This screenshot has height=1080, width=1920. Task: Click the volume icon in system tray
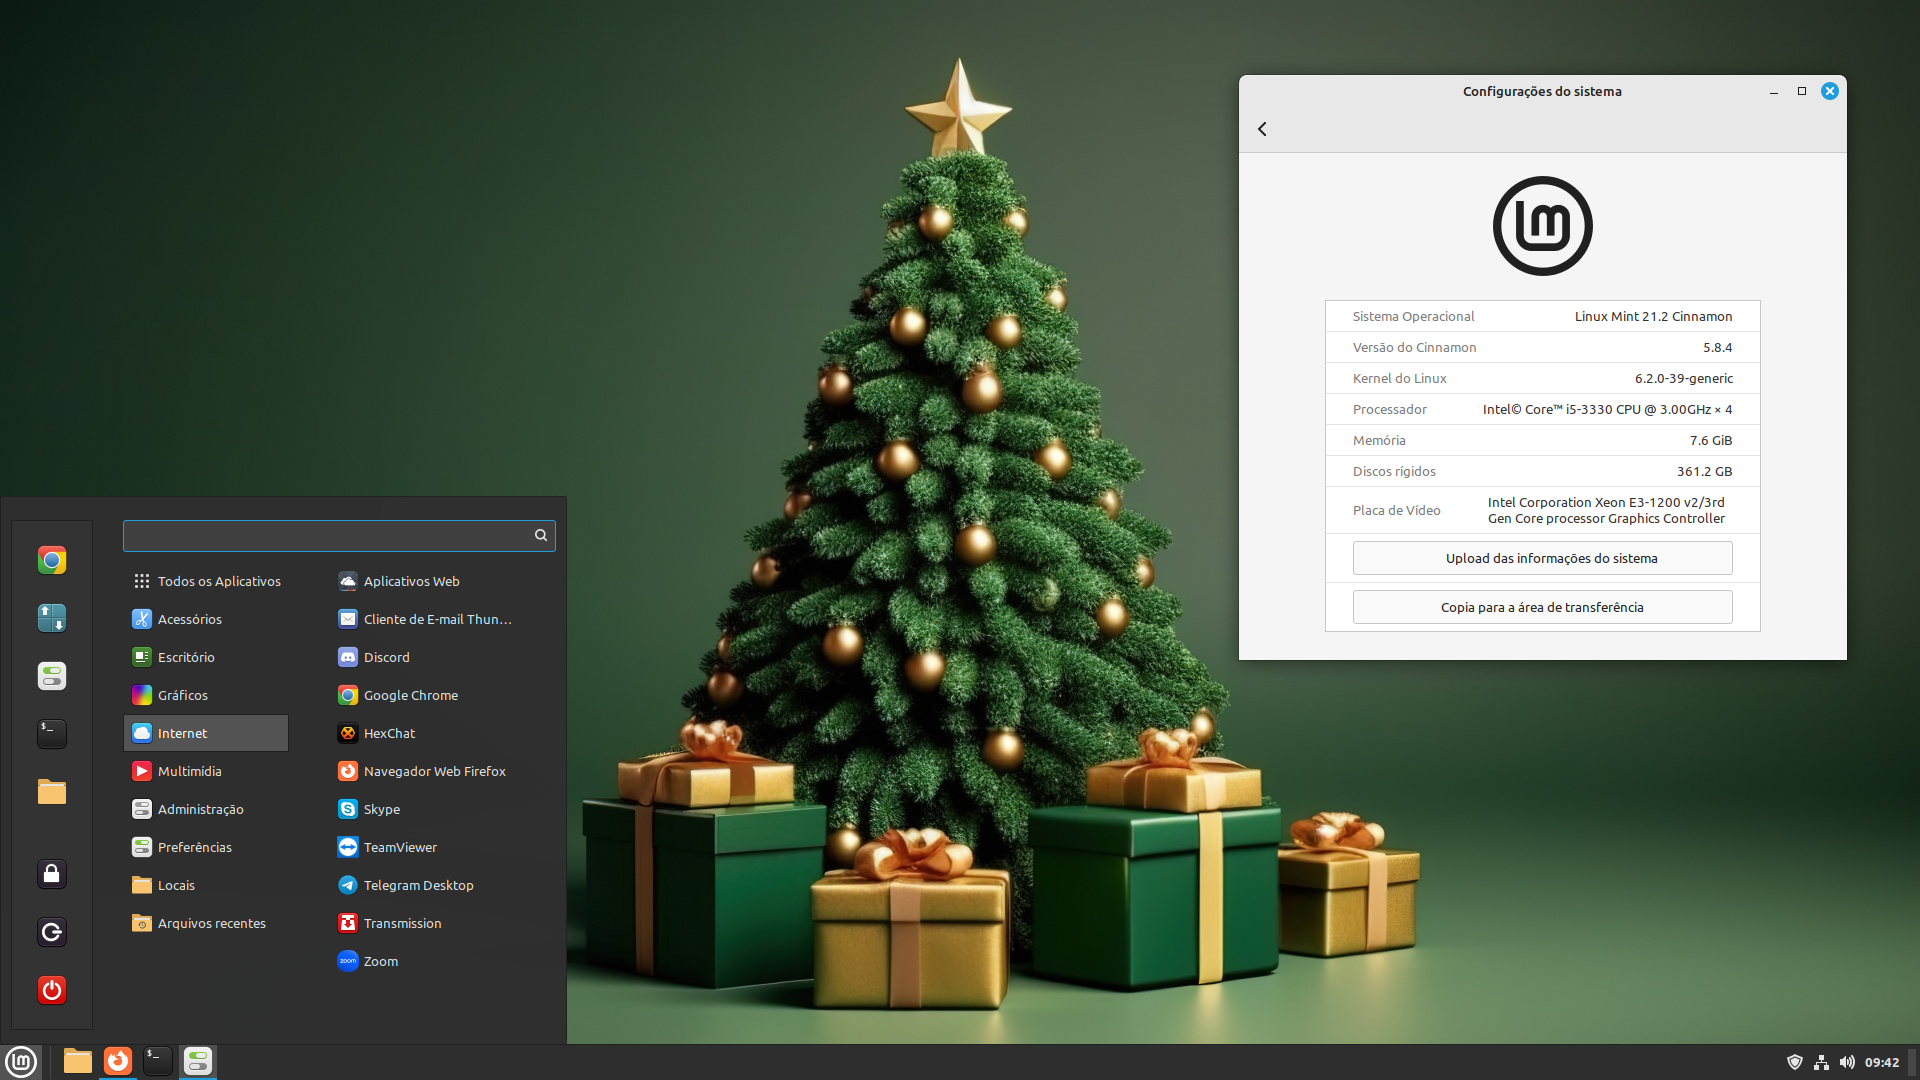click(1847, 1062)
